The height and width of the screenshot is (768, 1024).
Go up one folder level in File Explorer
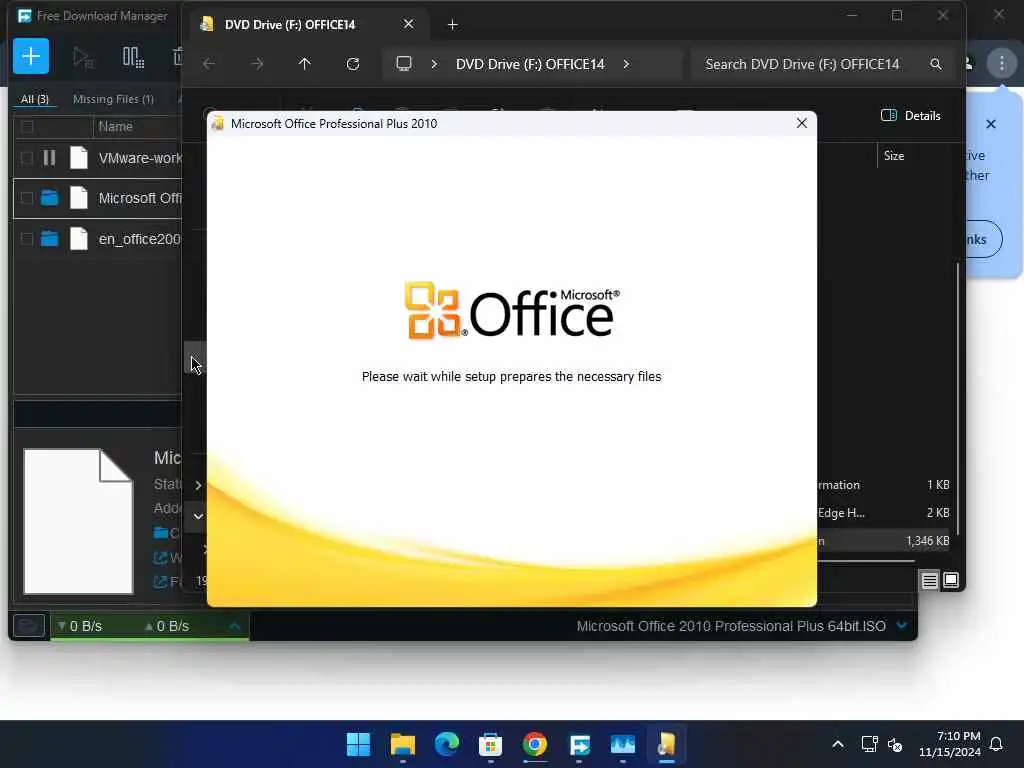pos(304,64)
